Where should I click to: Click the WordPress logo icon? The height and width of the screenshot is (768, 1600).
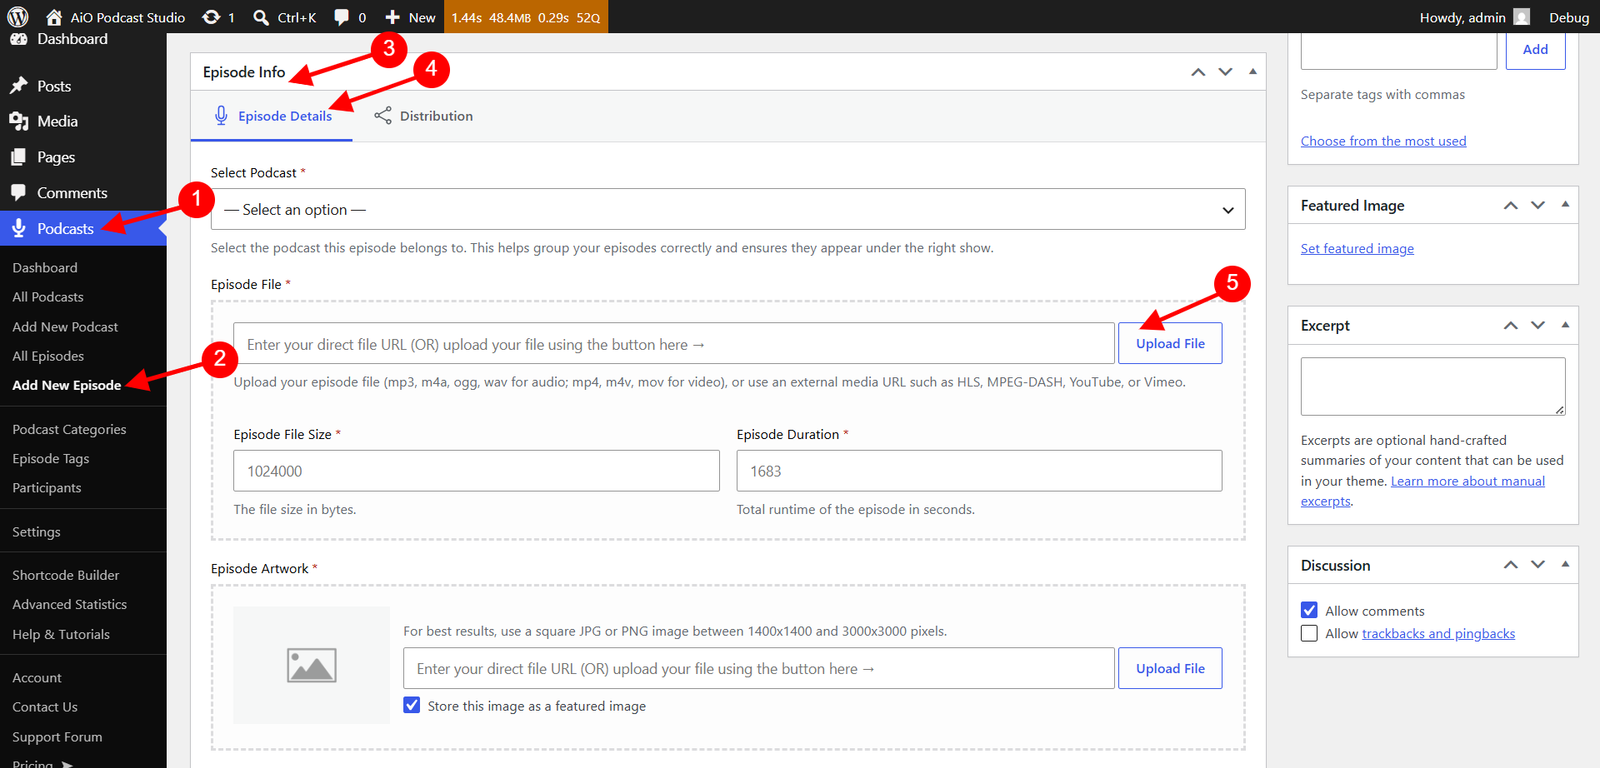pos(18,17)
